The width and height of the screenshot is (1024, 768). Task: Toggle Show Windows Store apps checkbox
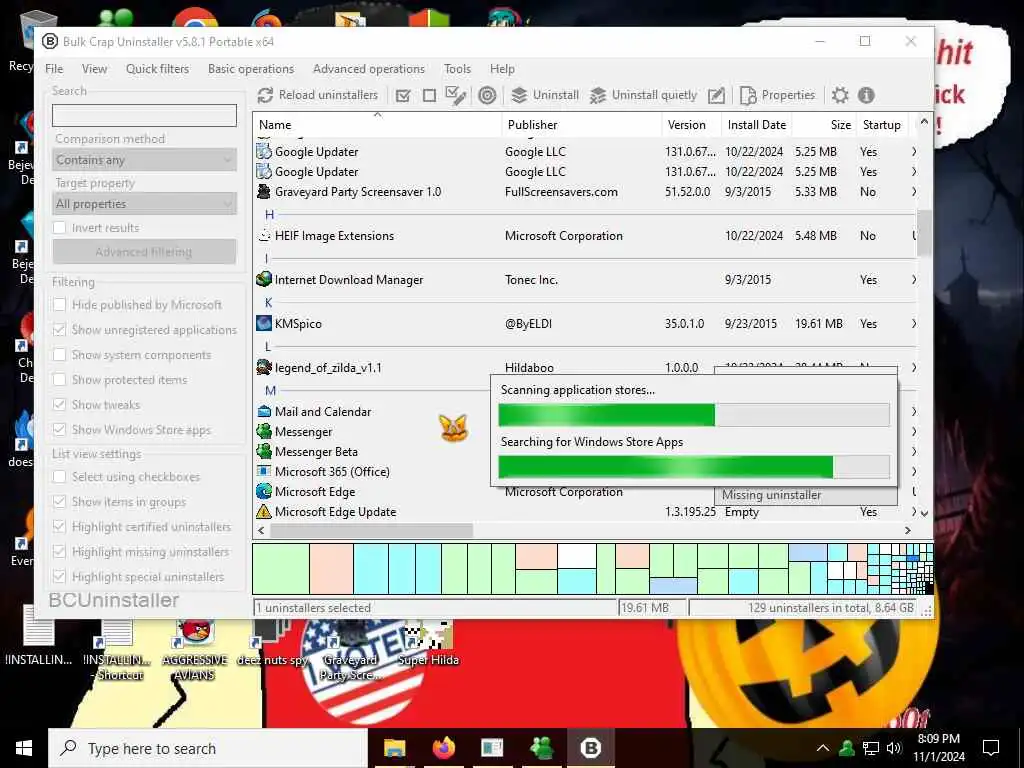tap(59, 429)
